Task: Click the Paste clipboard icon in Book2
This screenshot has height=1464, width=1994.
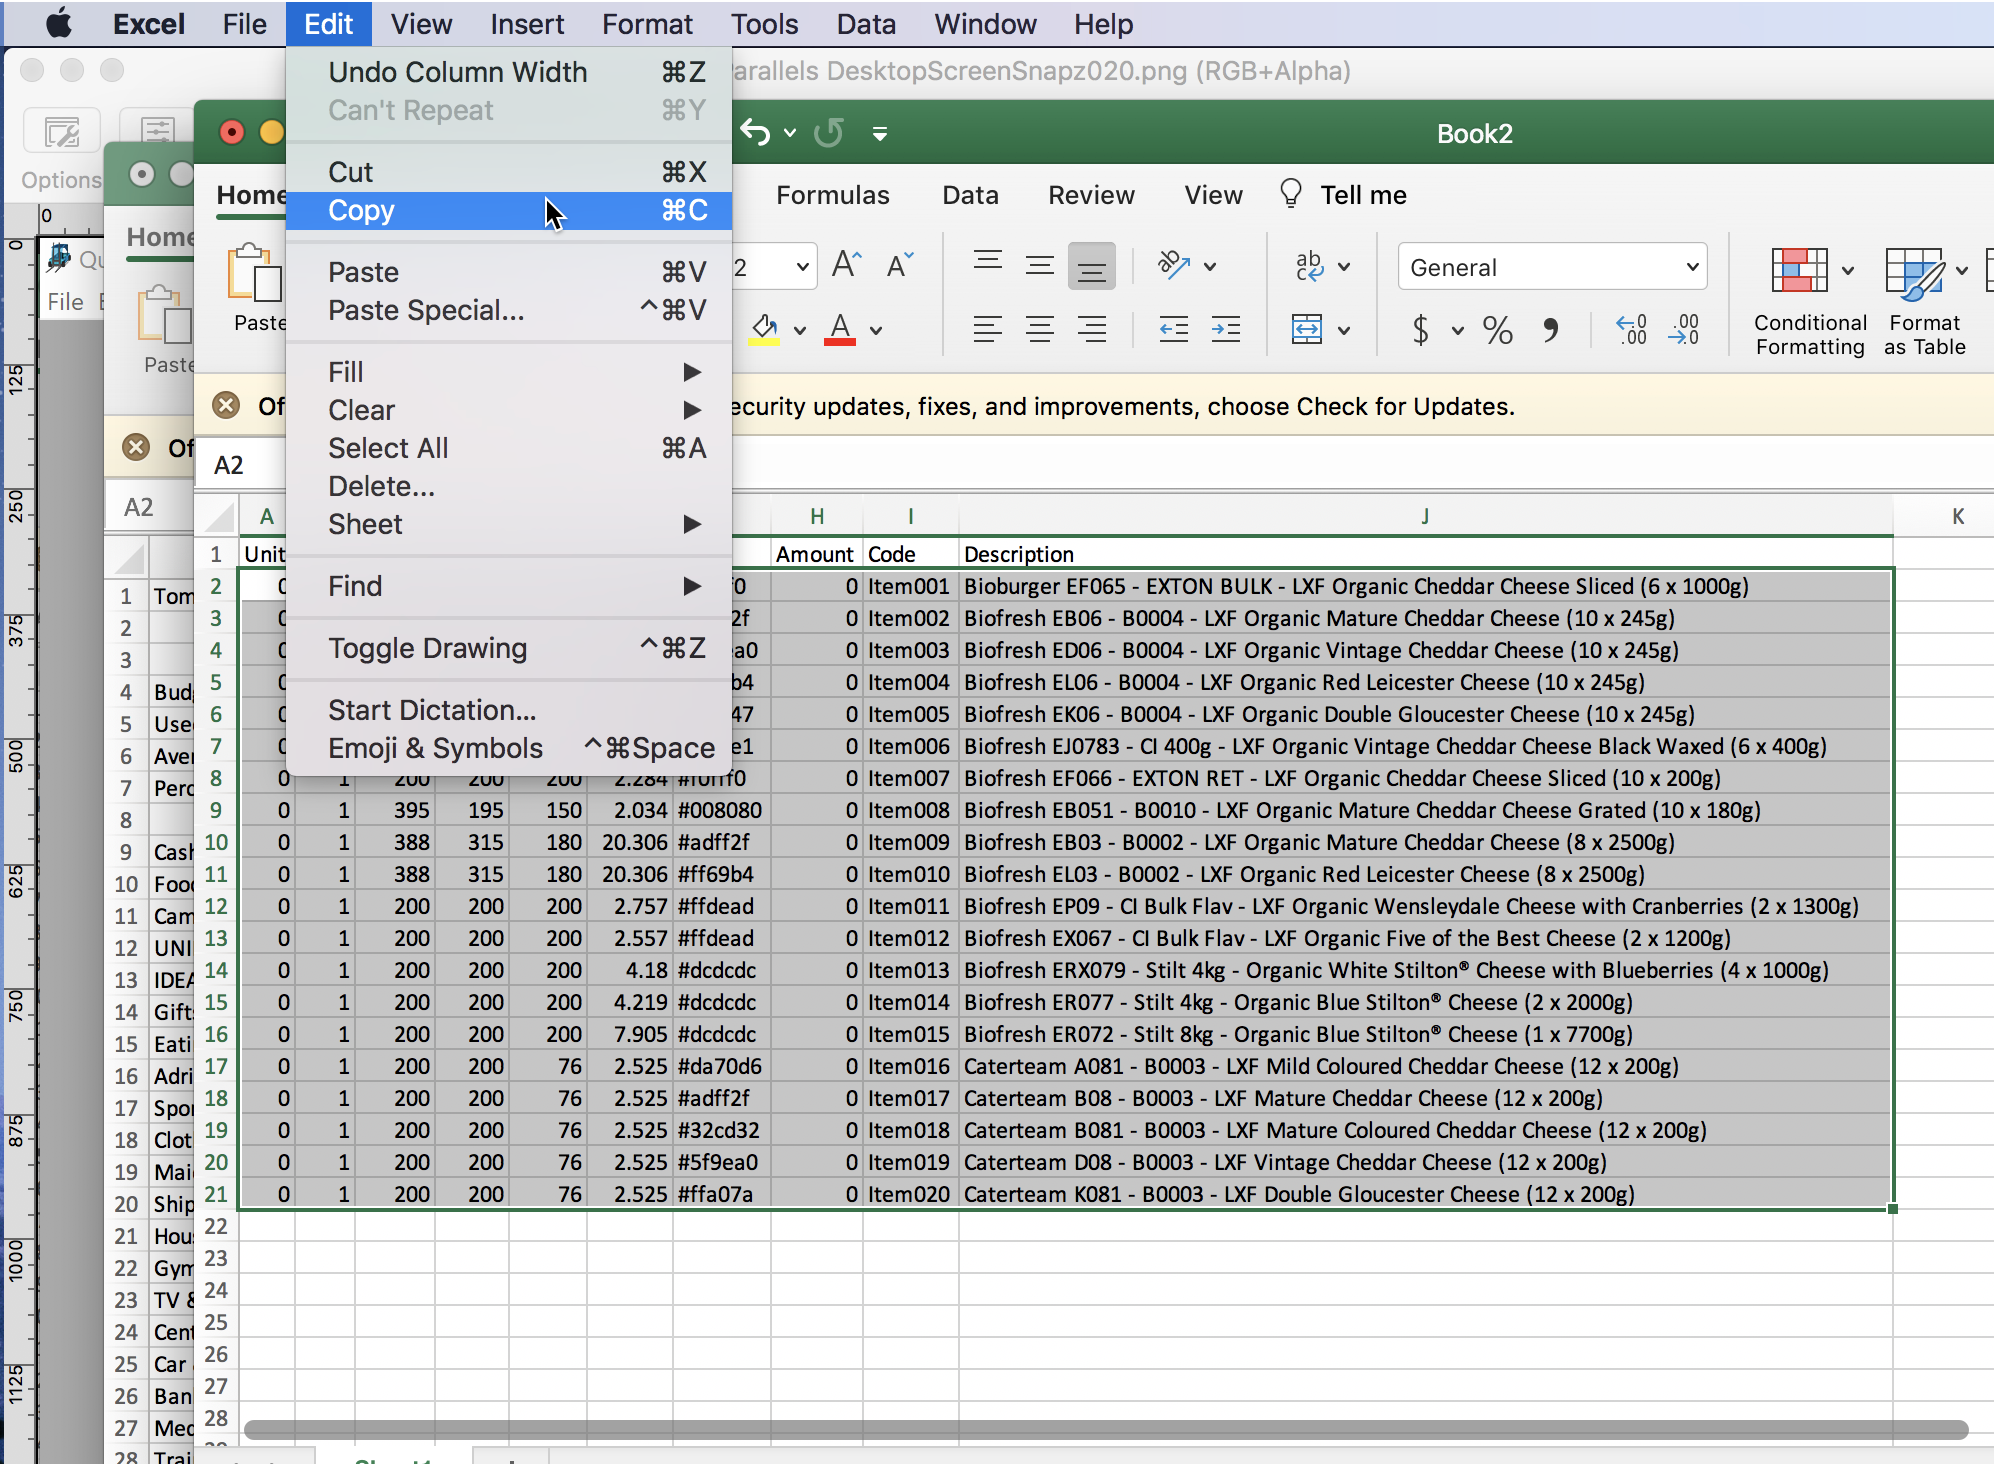Action: [x=254, y=272]
